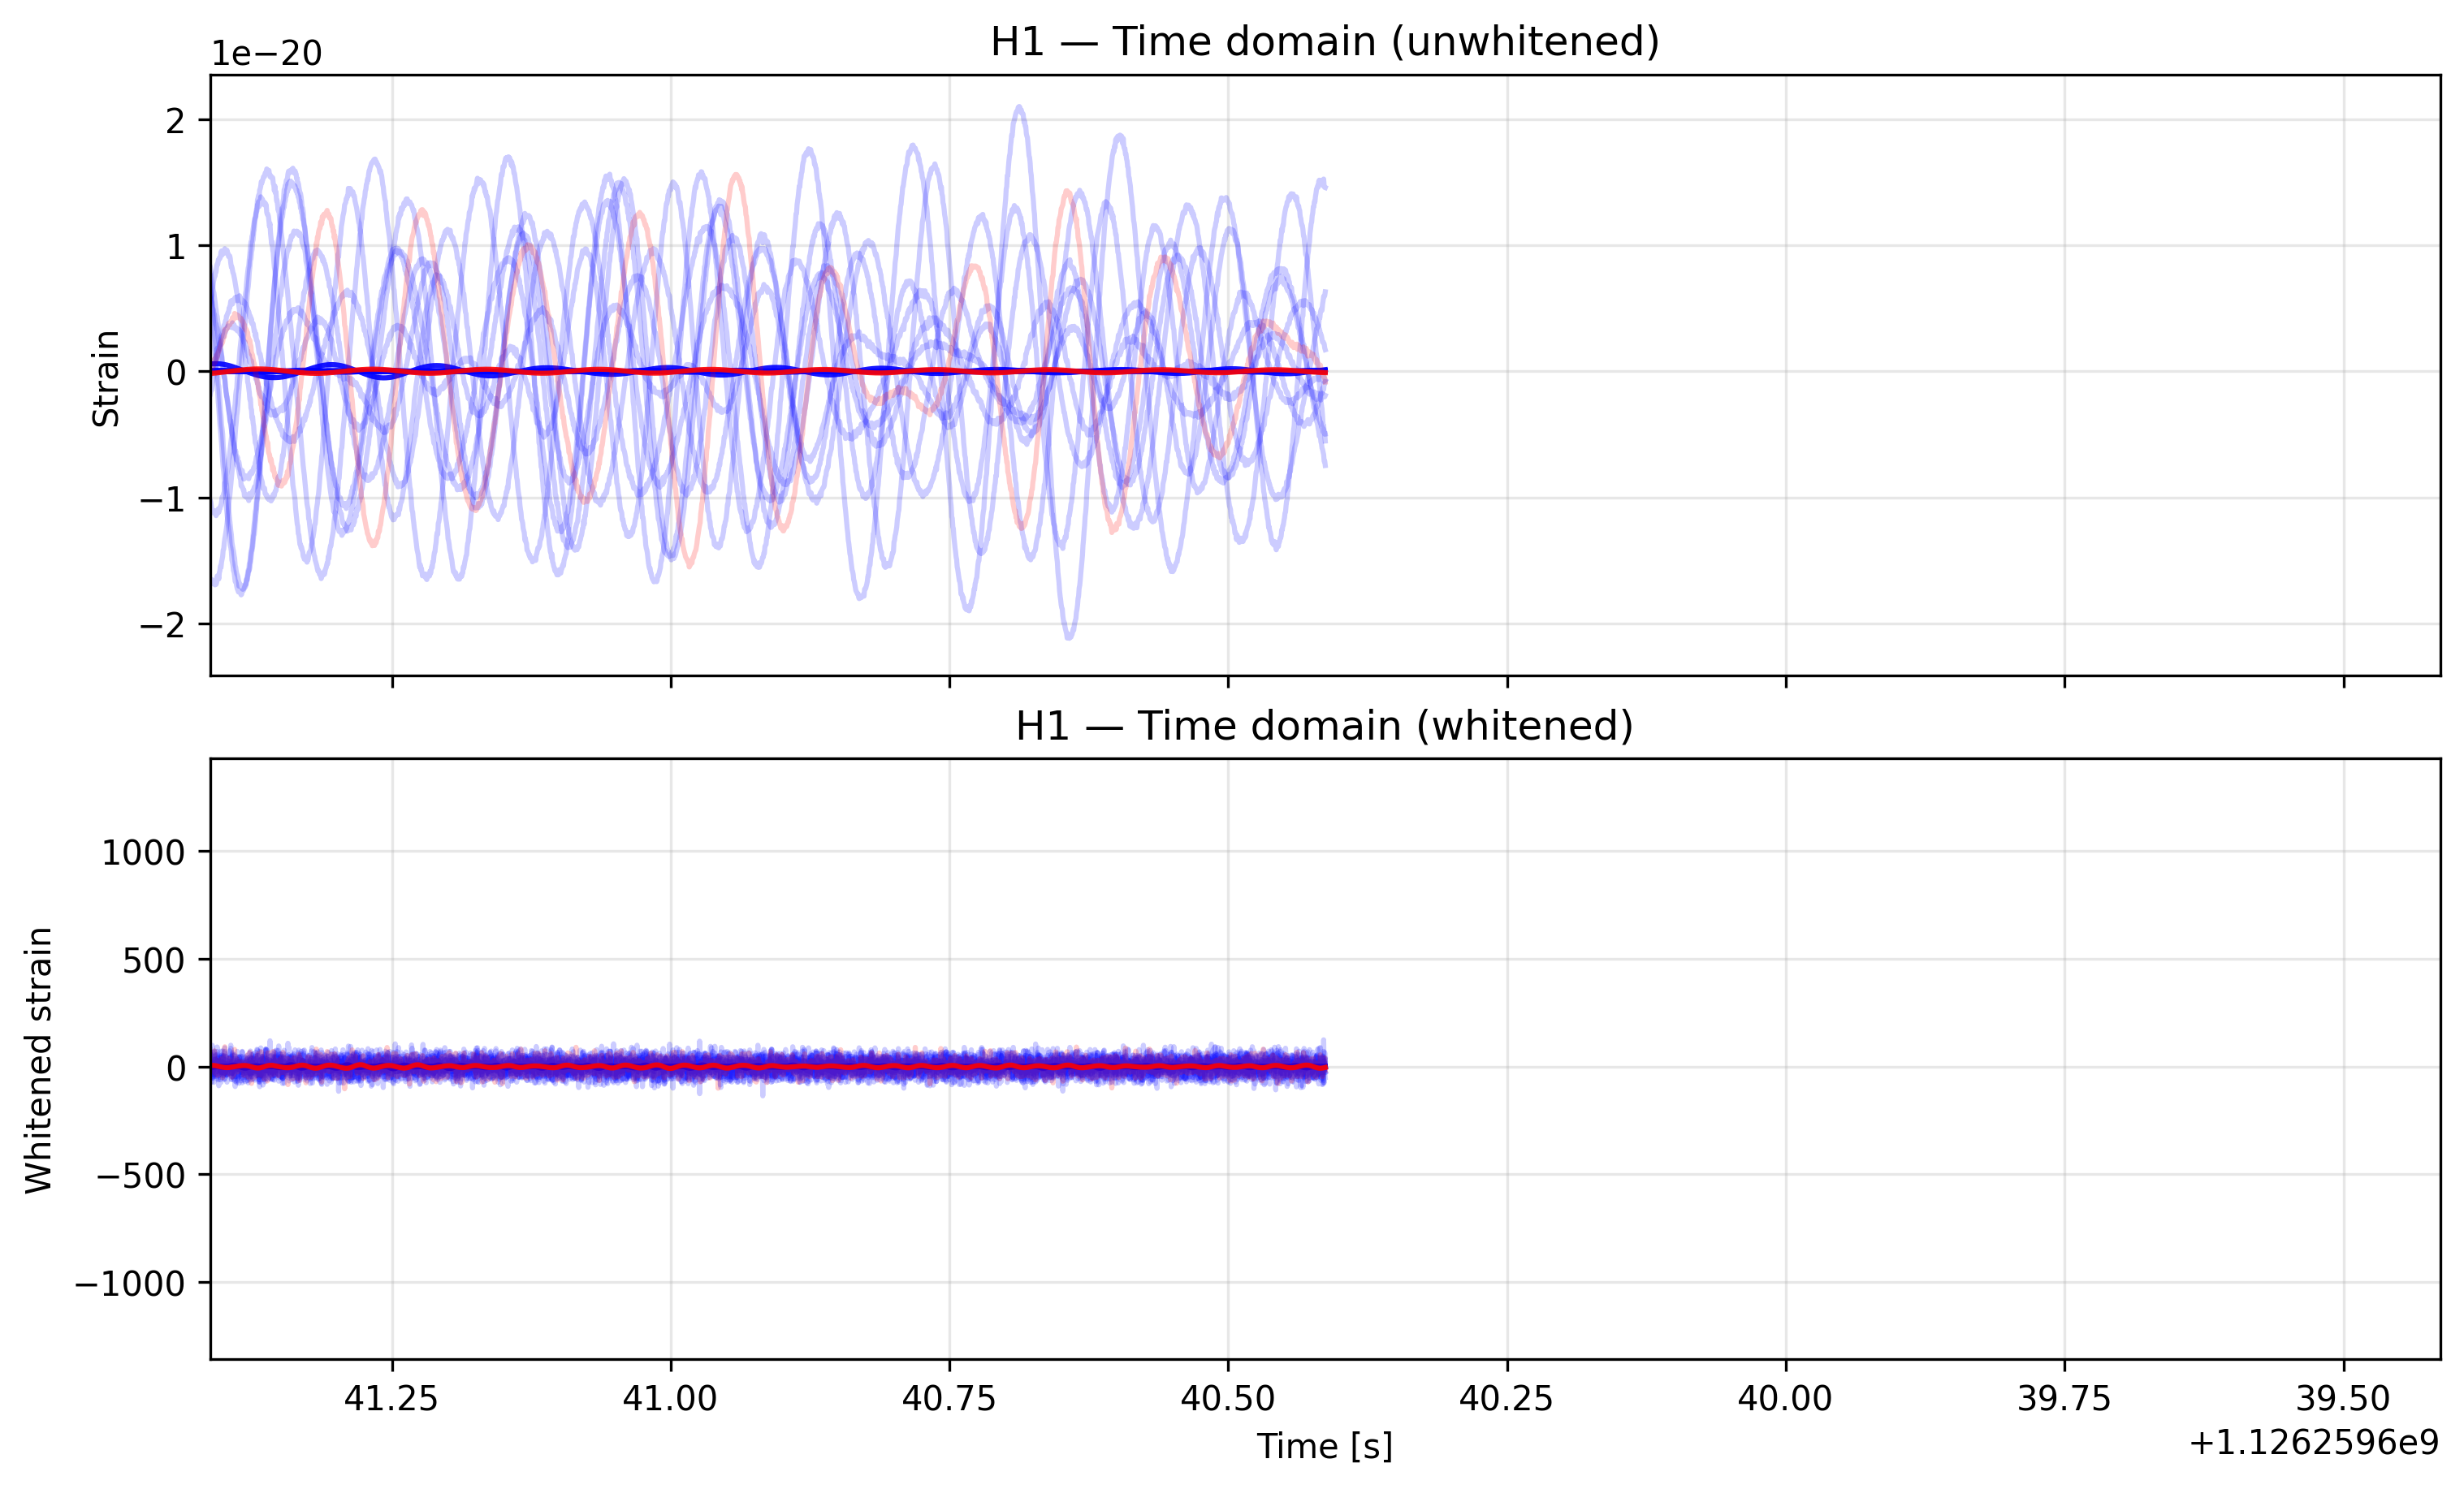Click the +1.1262596e9 offset text

click(2313, 1443)
